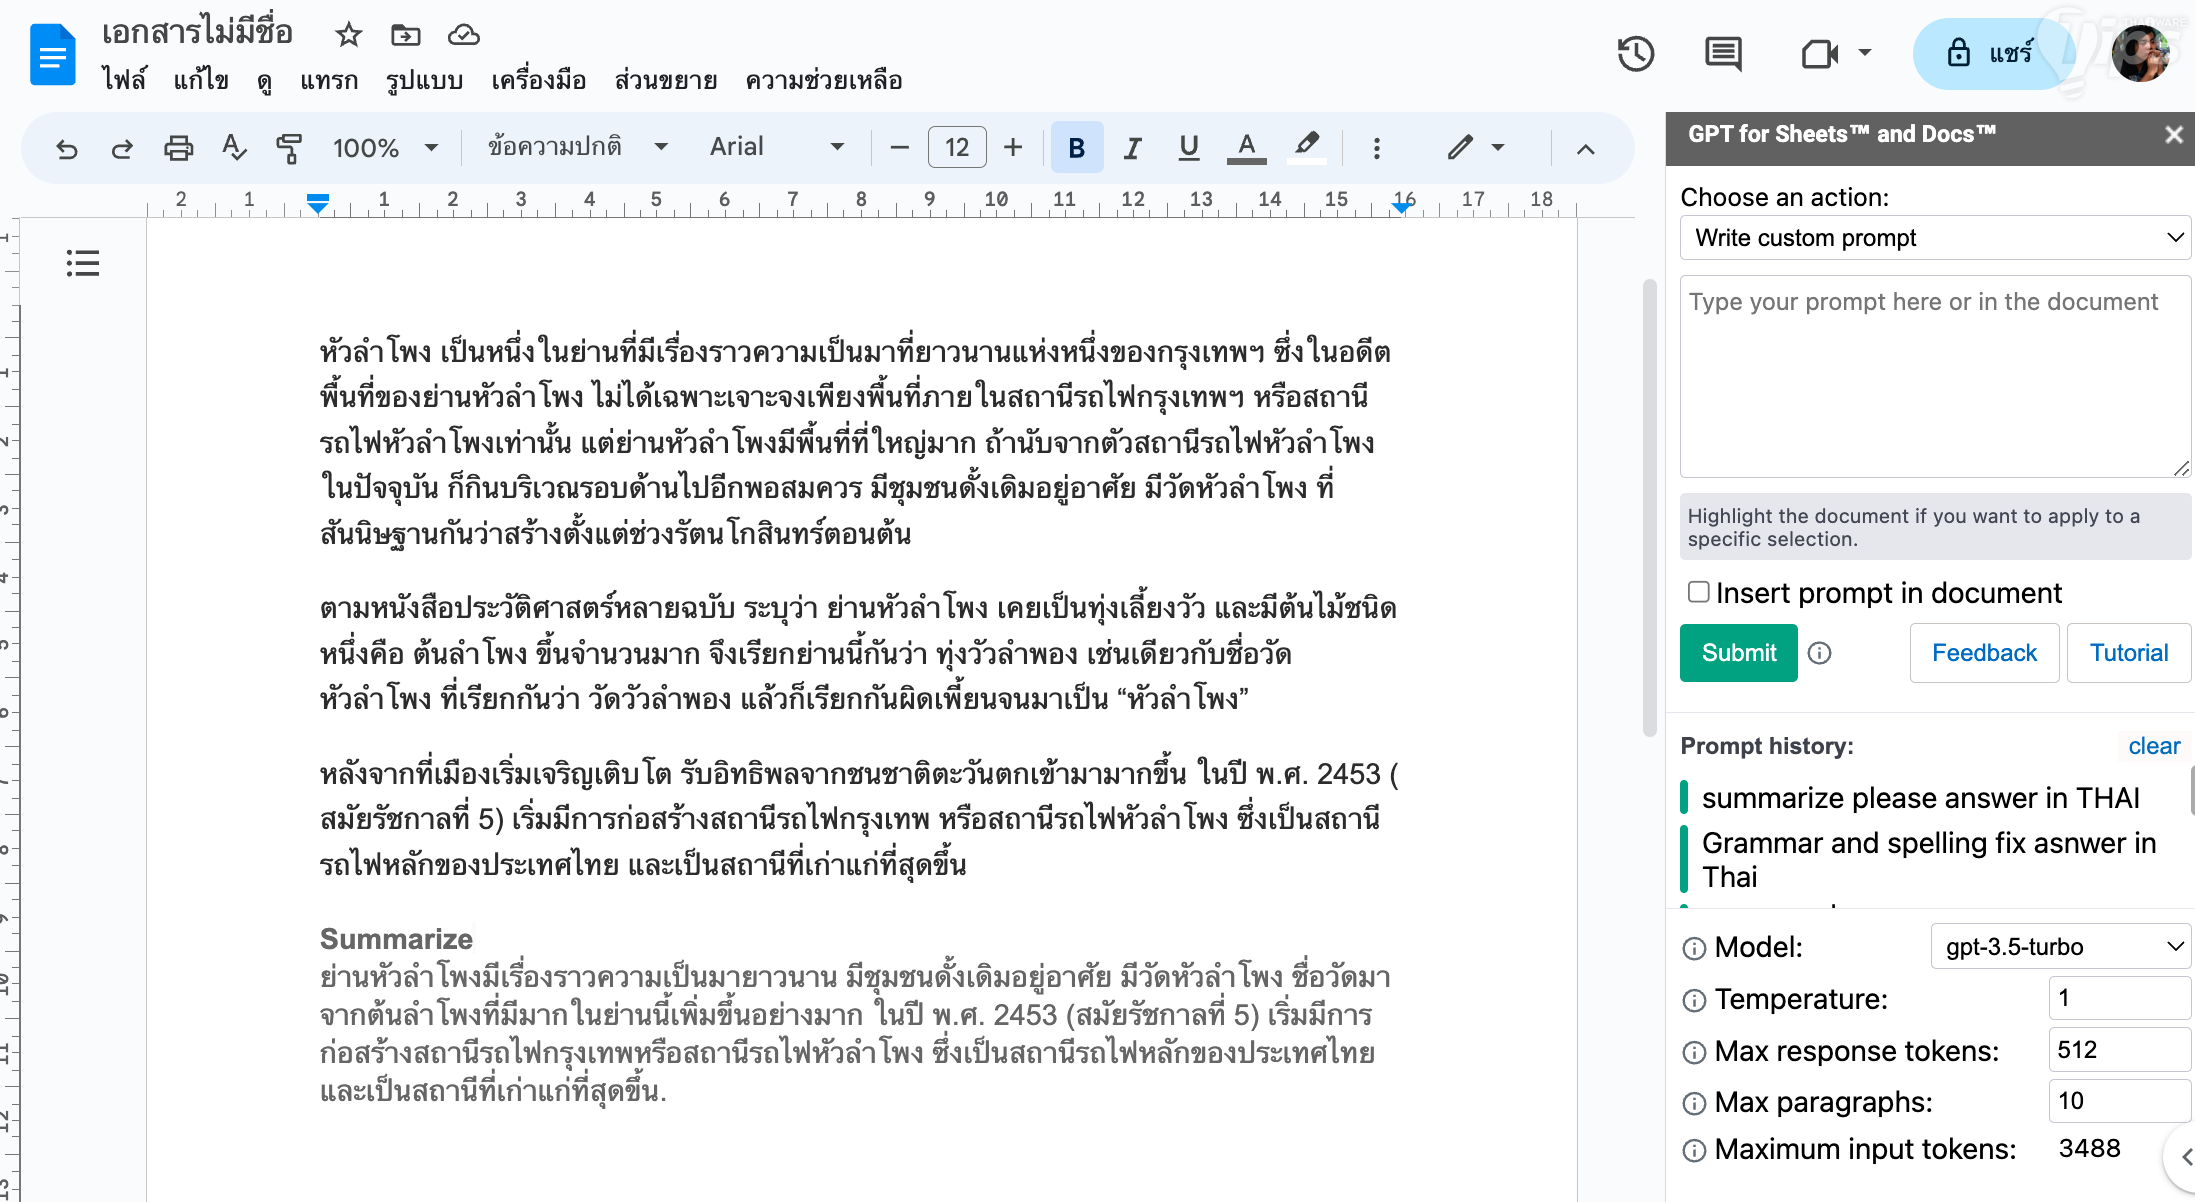Enable Insert prompt in document checkbox
Screen dimensions: 2195x1202
point(1698,592)
